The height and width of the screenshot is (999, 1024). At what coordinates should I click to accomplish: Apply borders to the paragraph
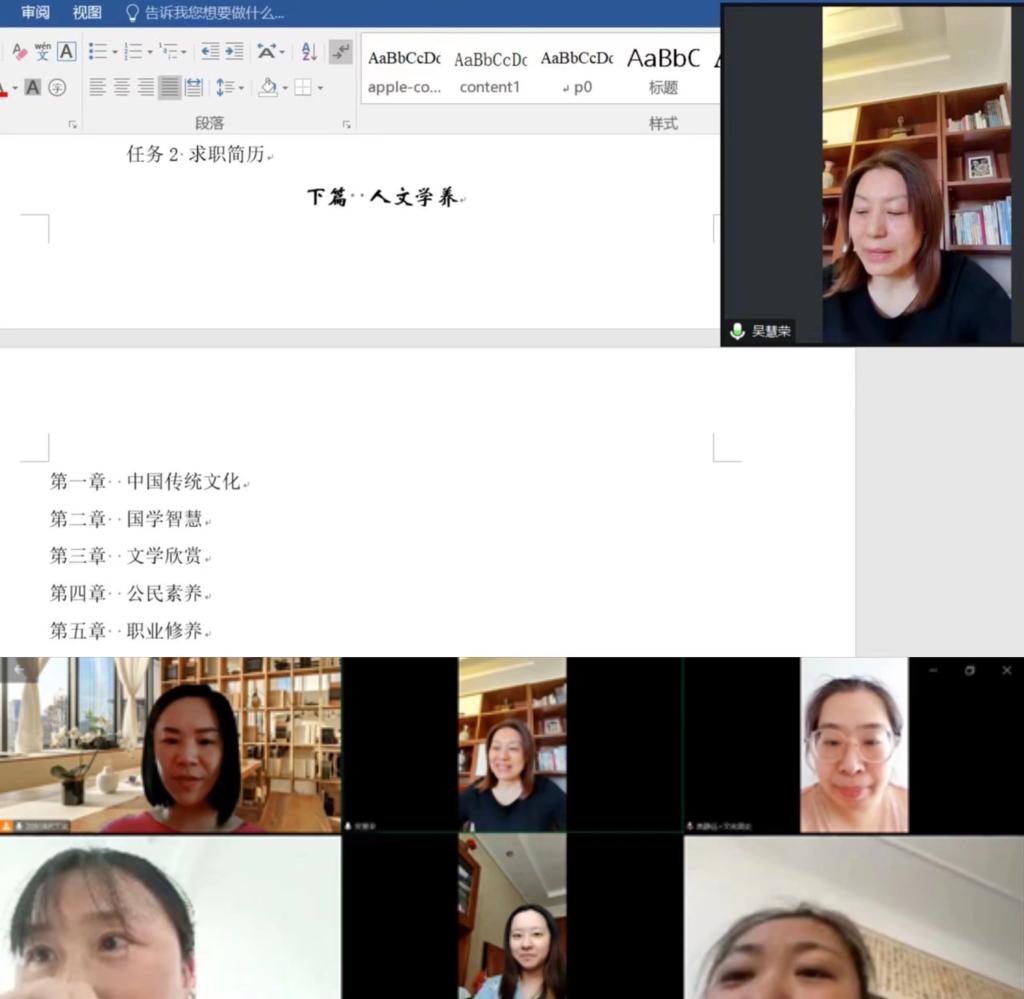(302, 87)
